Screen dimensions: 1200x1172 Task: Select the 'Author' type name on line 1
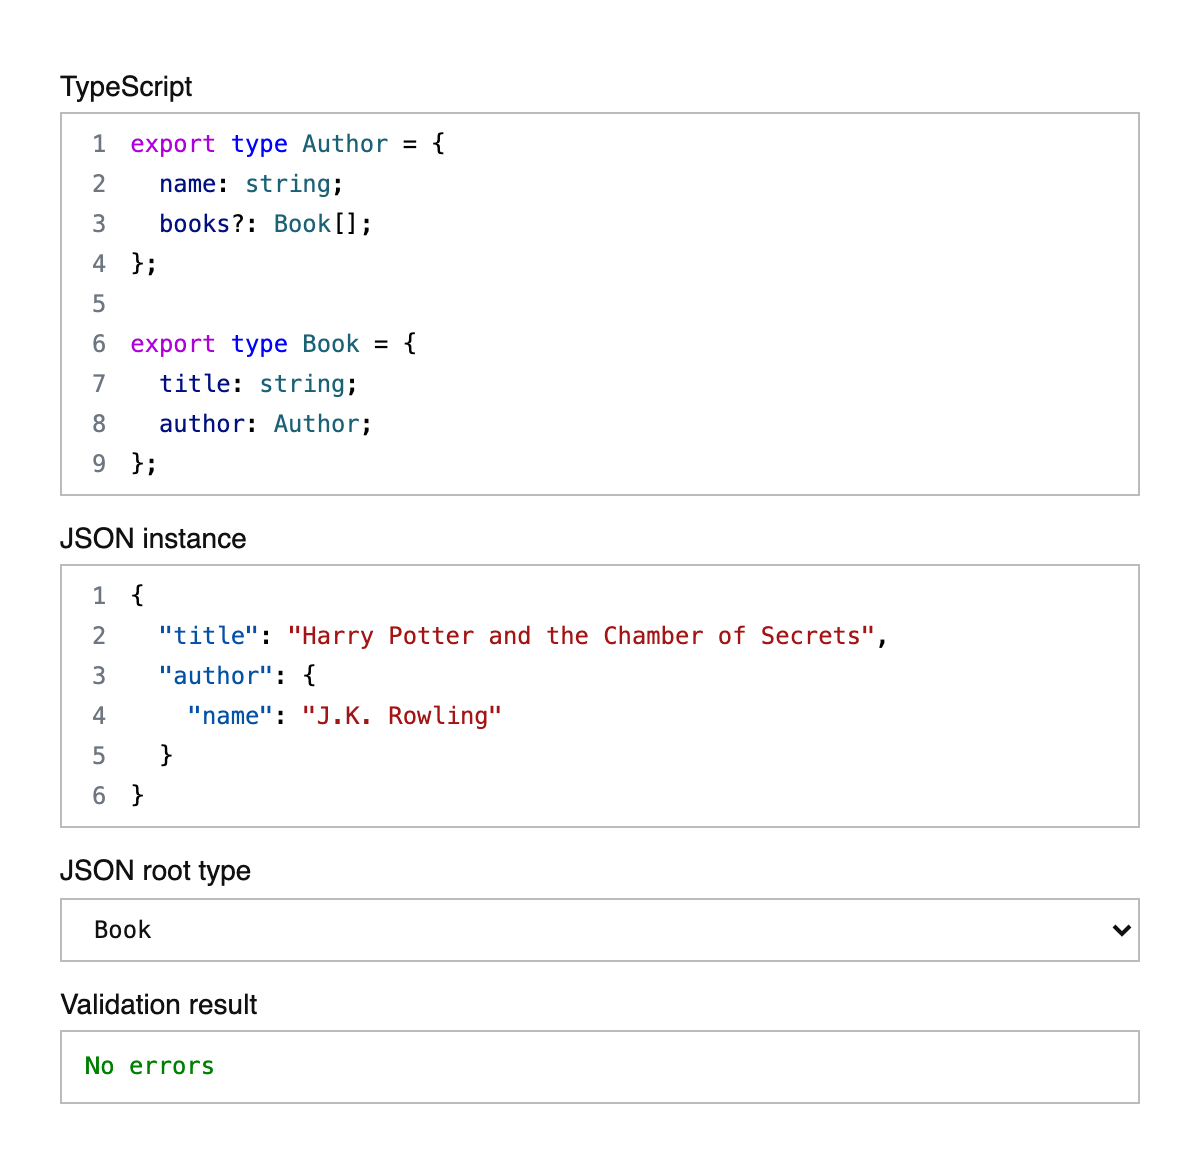tap(344, 144)
